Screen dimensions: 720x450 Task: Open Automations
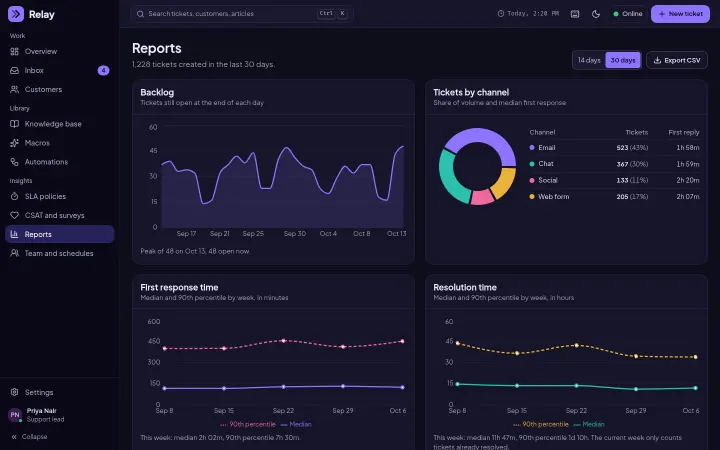tap(60, 162)
